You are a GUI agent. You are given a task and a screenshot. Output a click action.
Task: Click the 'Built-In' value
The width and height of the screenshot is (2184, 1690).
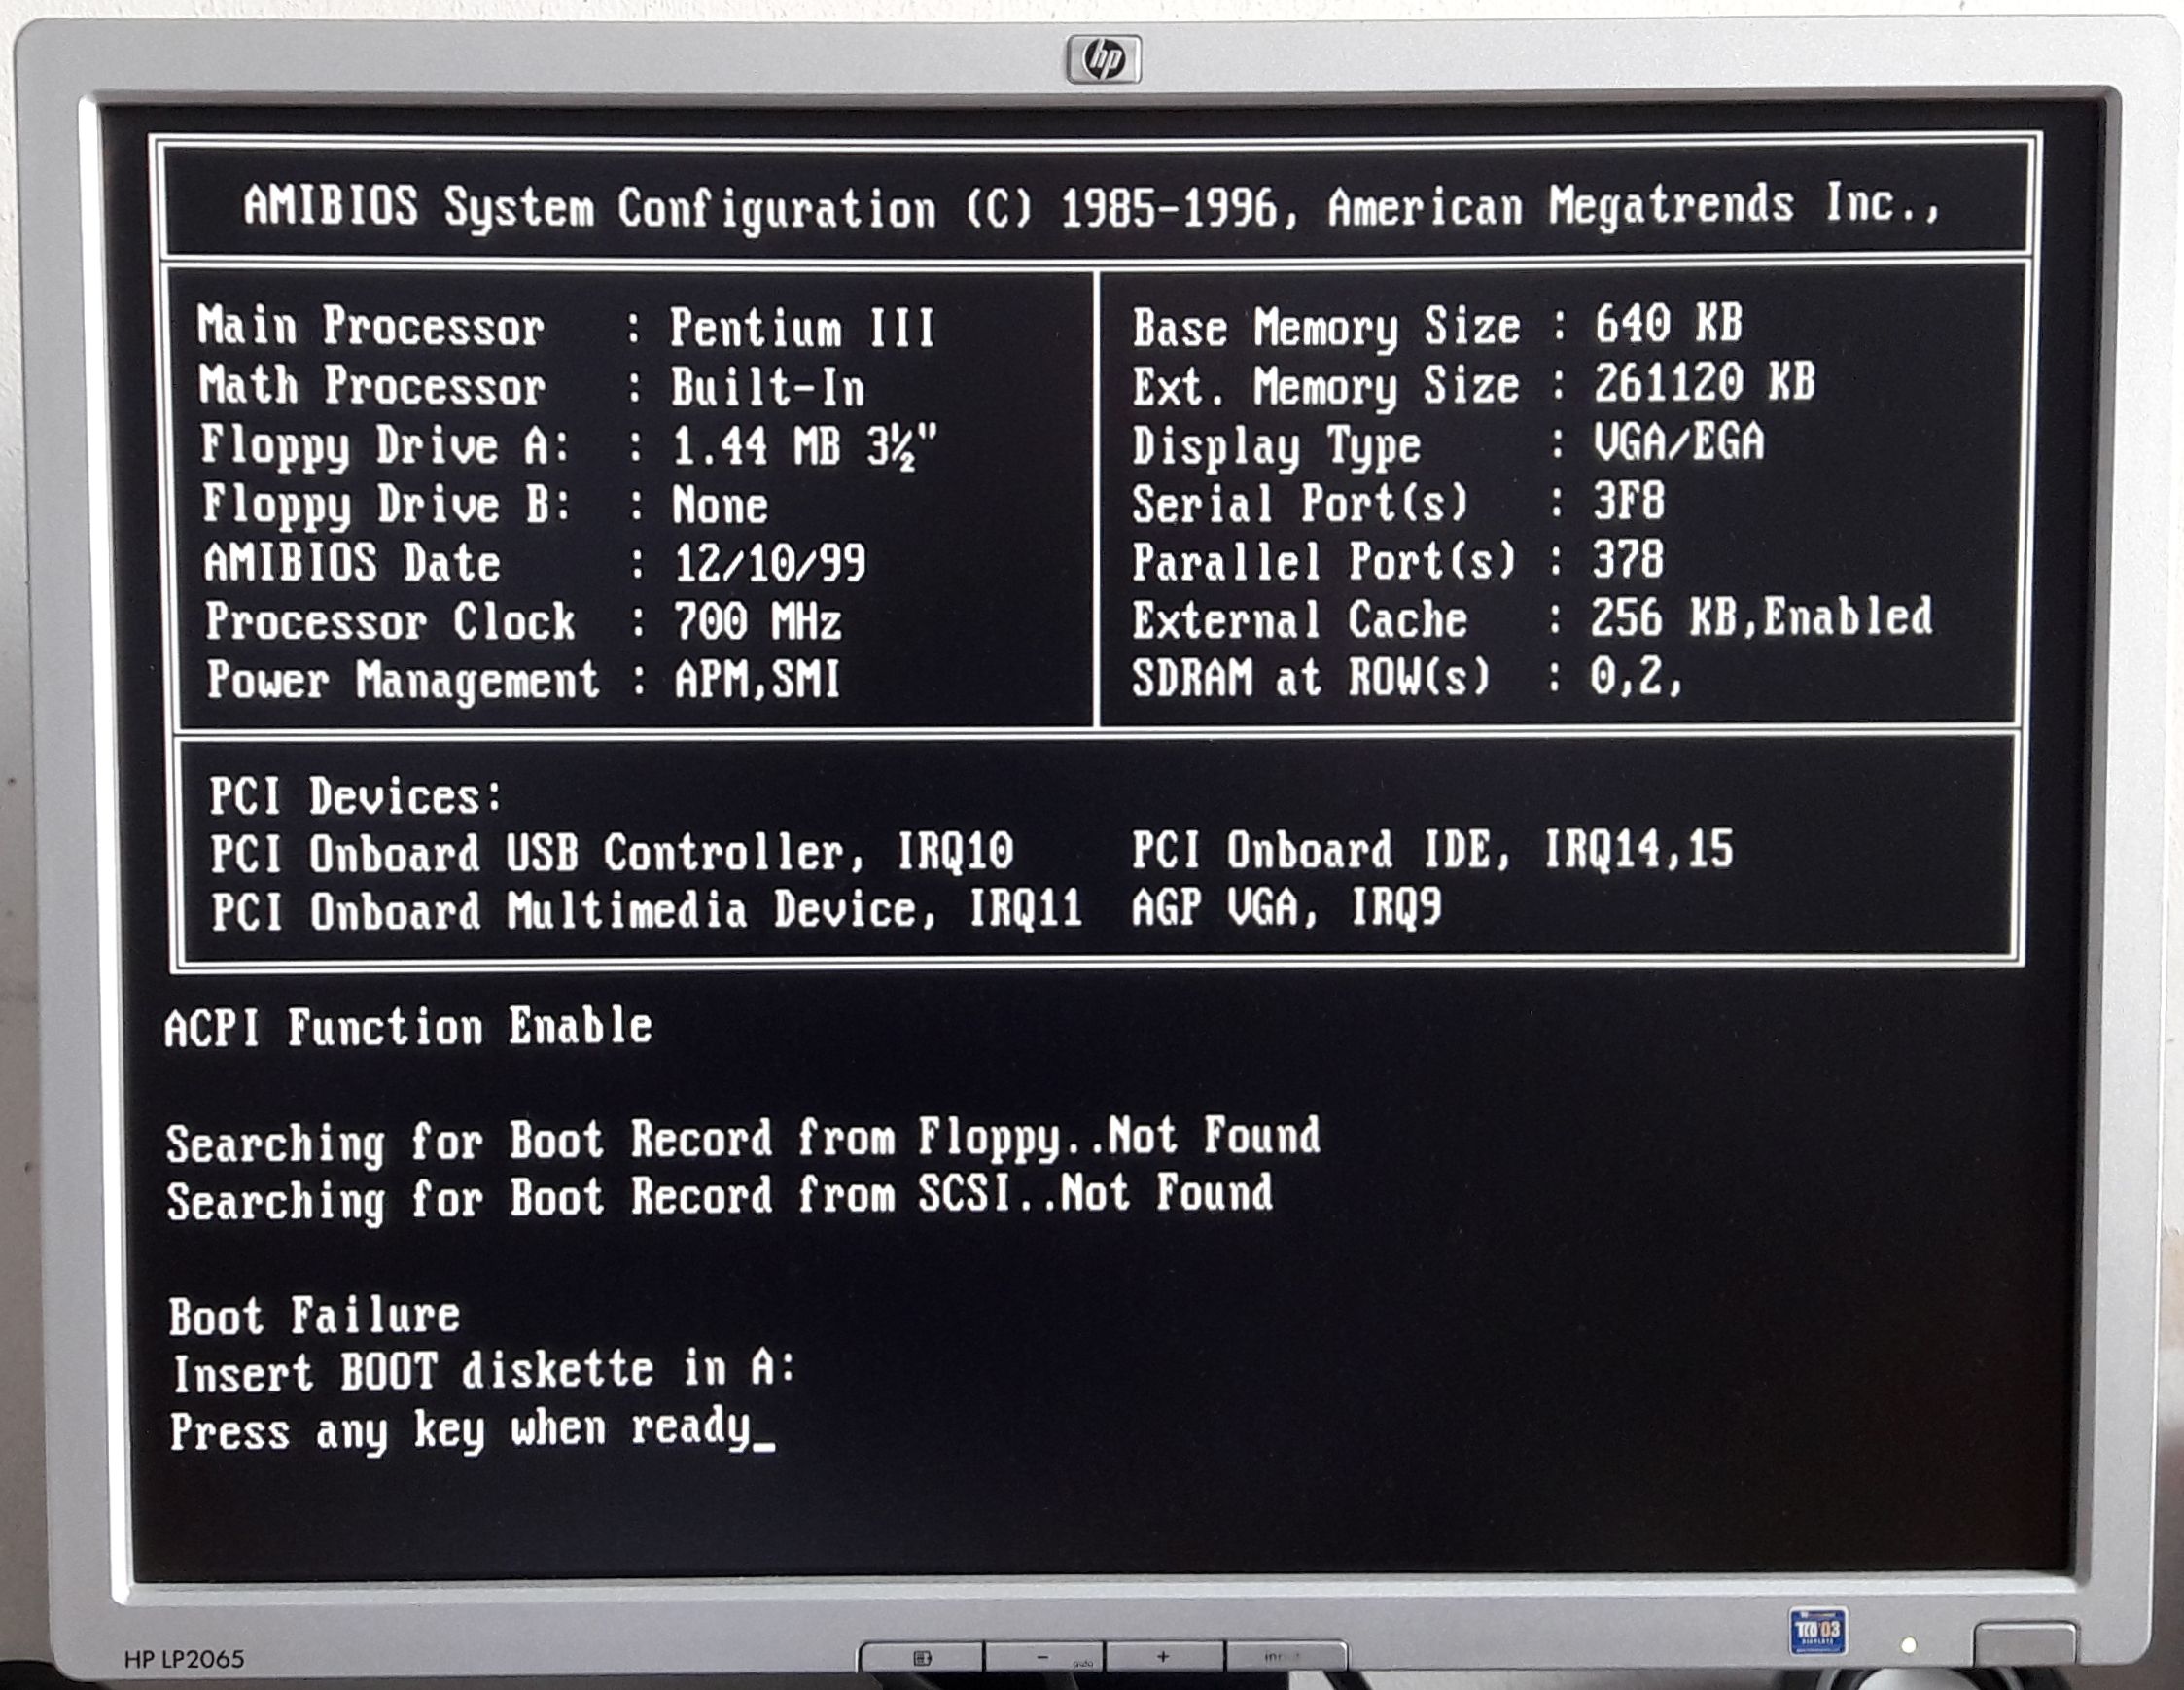768,387
